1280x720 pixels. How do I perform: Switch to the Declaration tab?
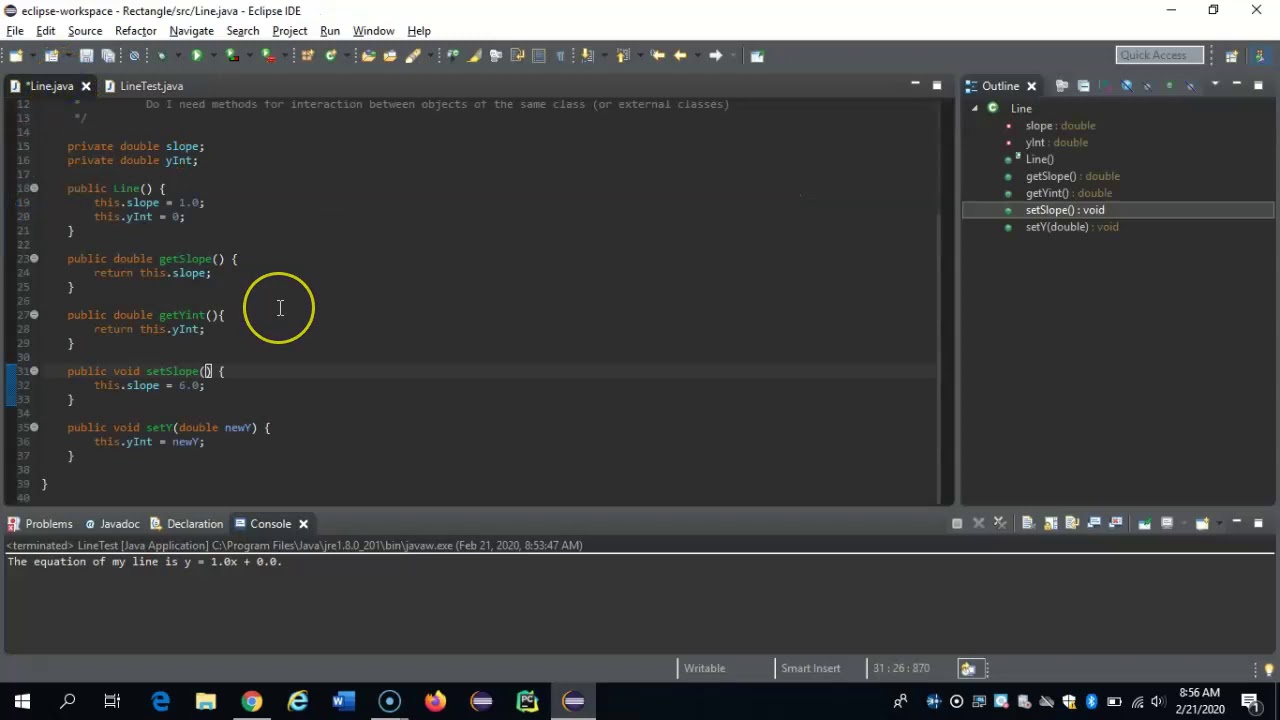186,523
